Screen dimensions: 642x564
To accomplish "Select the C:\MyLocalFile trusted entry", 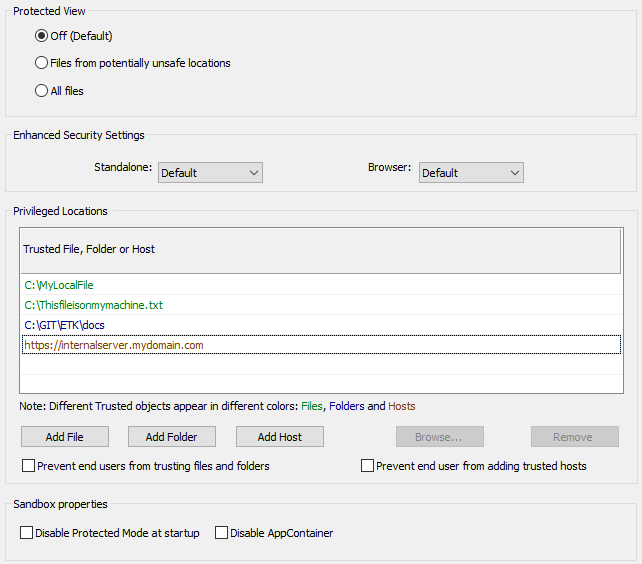I will tap(59, 285).
